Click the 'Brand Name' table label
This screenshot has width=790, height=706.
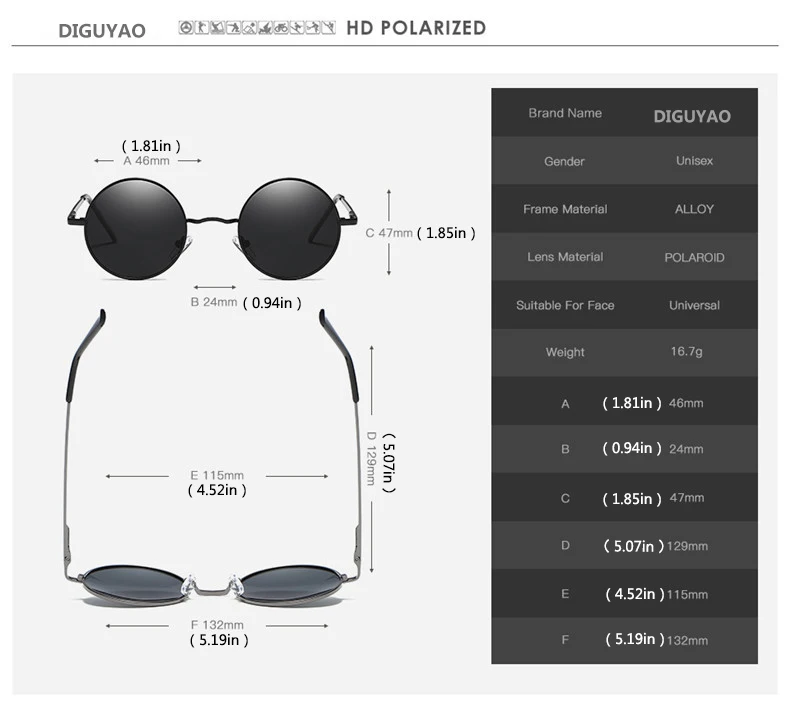[565, 113]
